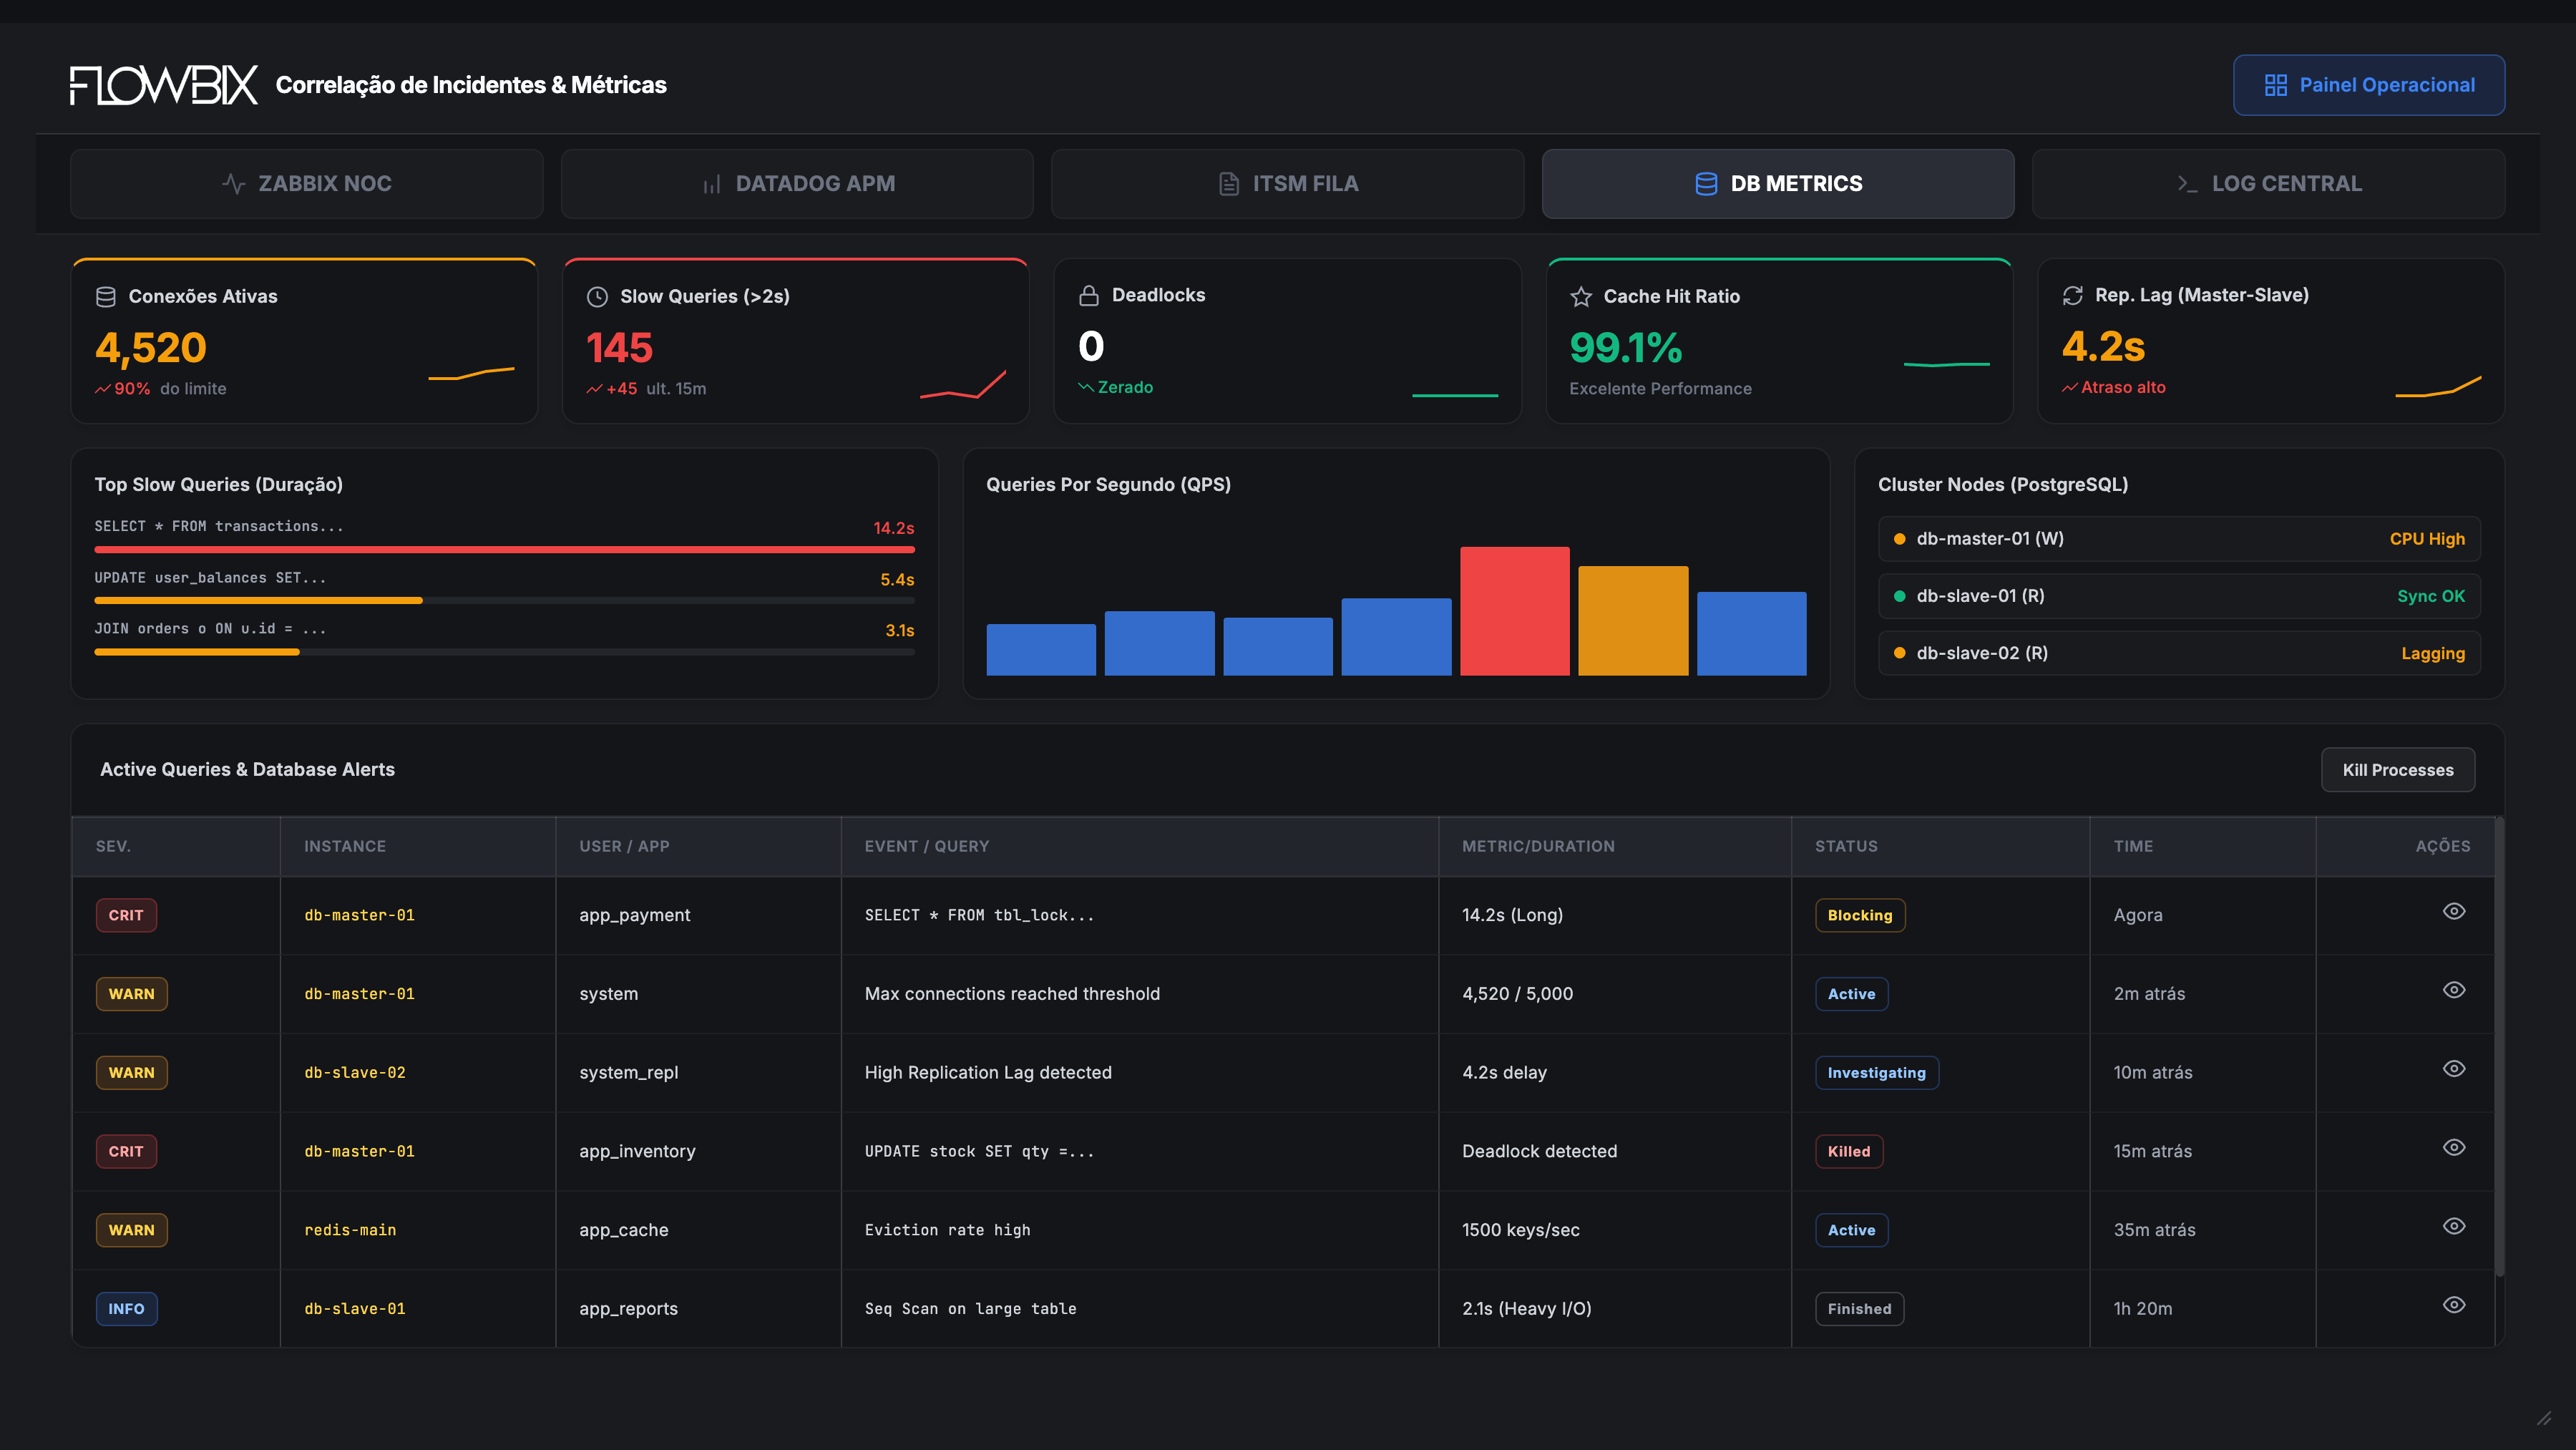Click the FLOWBIX logo
Viewport: 2576px width, 1450px height.
(163, 85)
